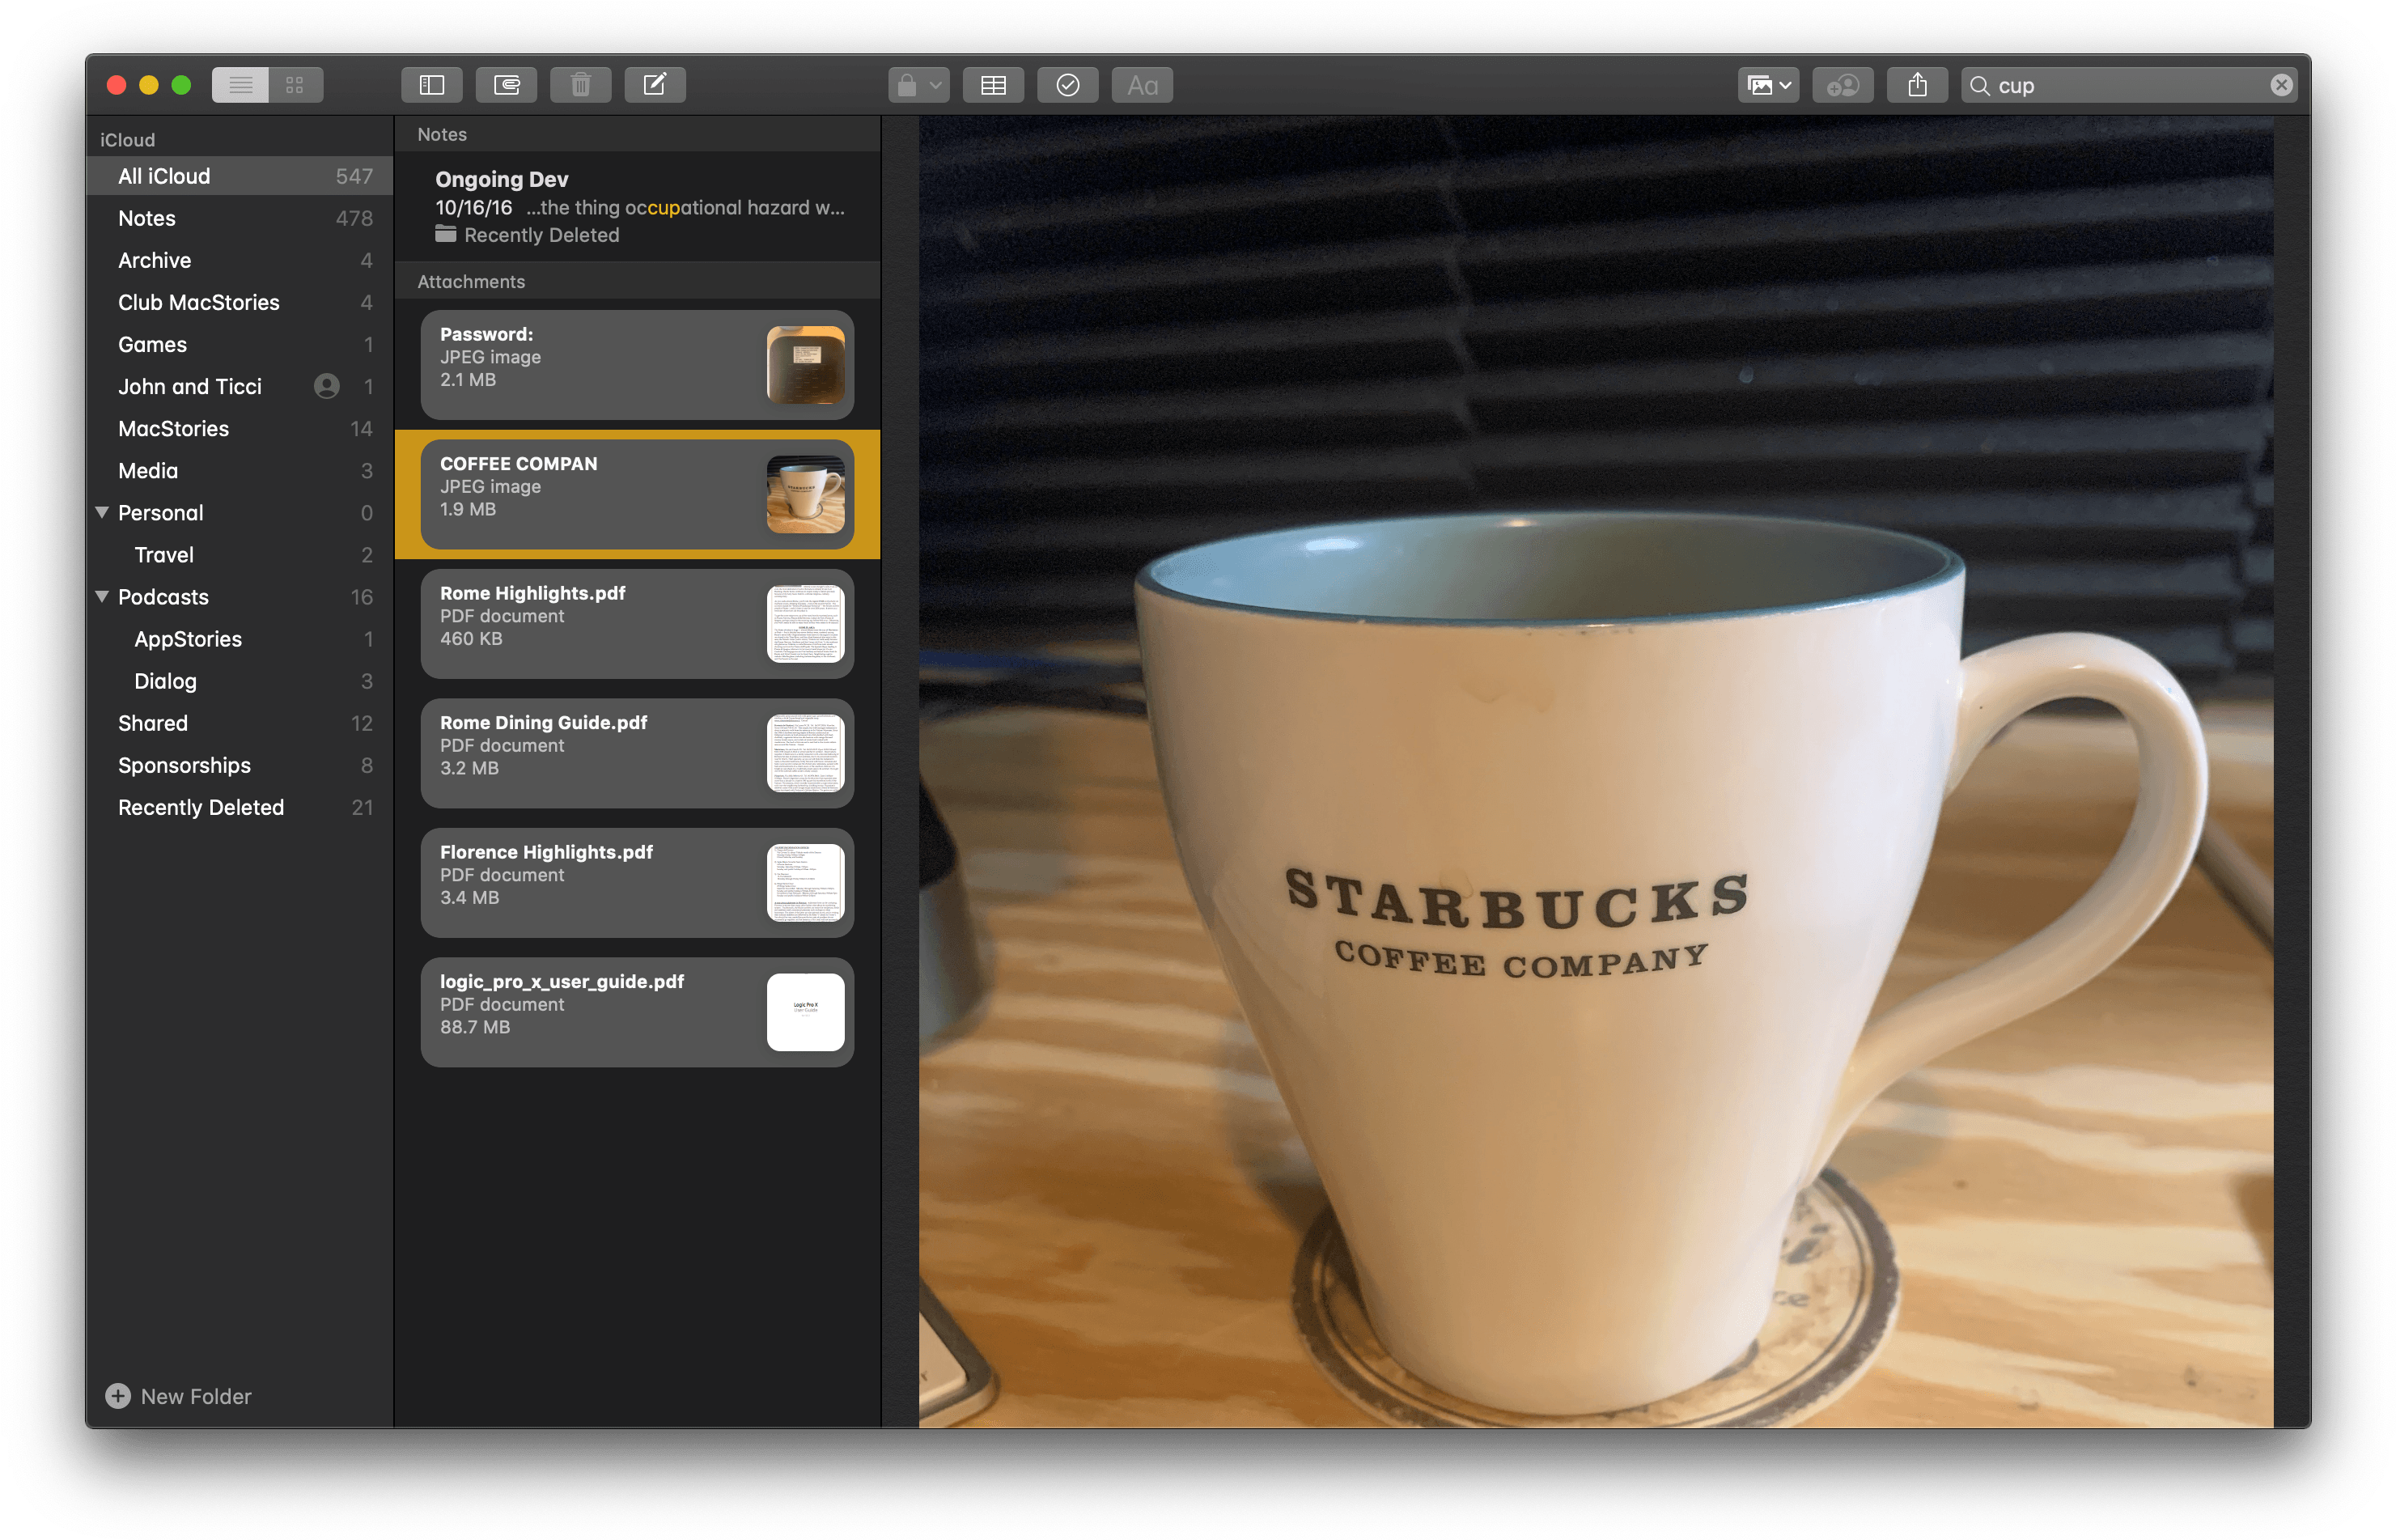The image size is (2396, 1540).
Task: Open the Recently Deleted folder in sidebar
Action: [x=240, y=807]
